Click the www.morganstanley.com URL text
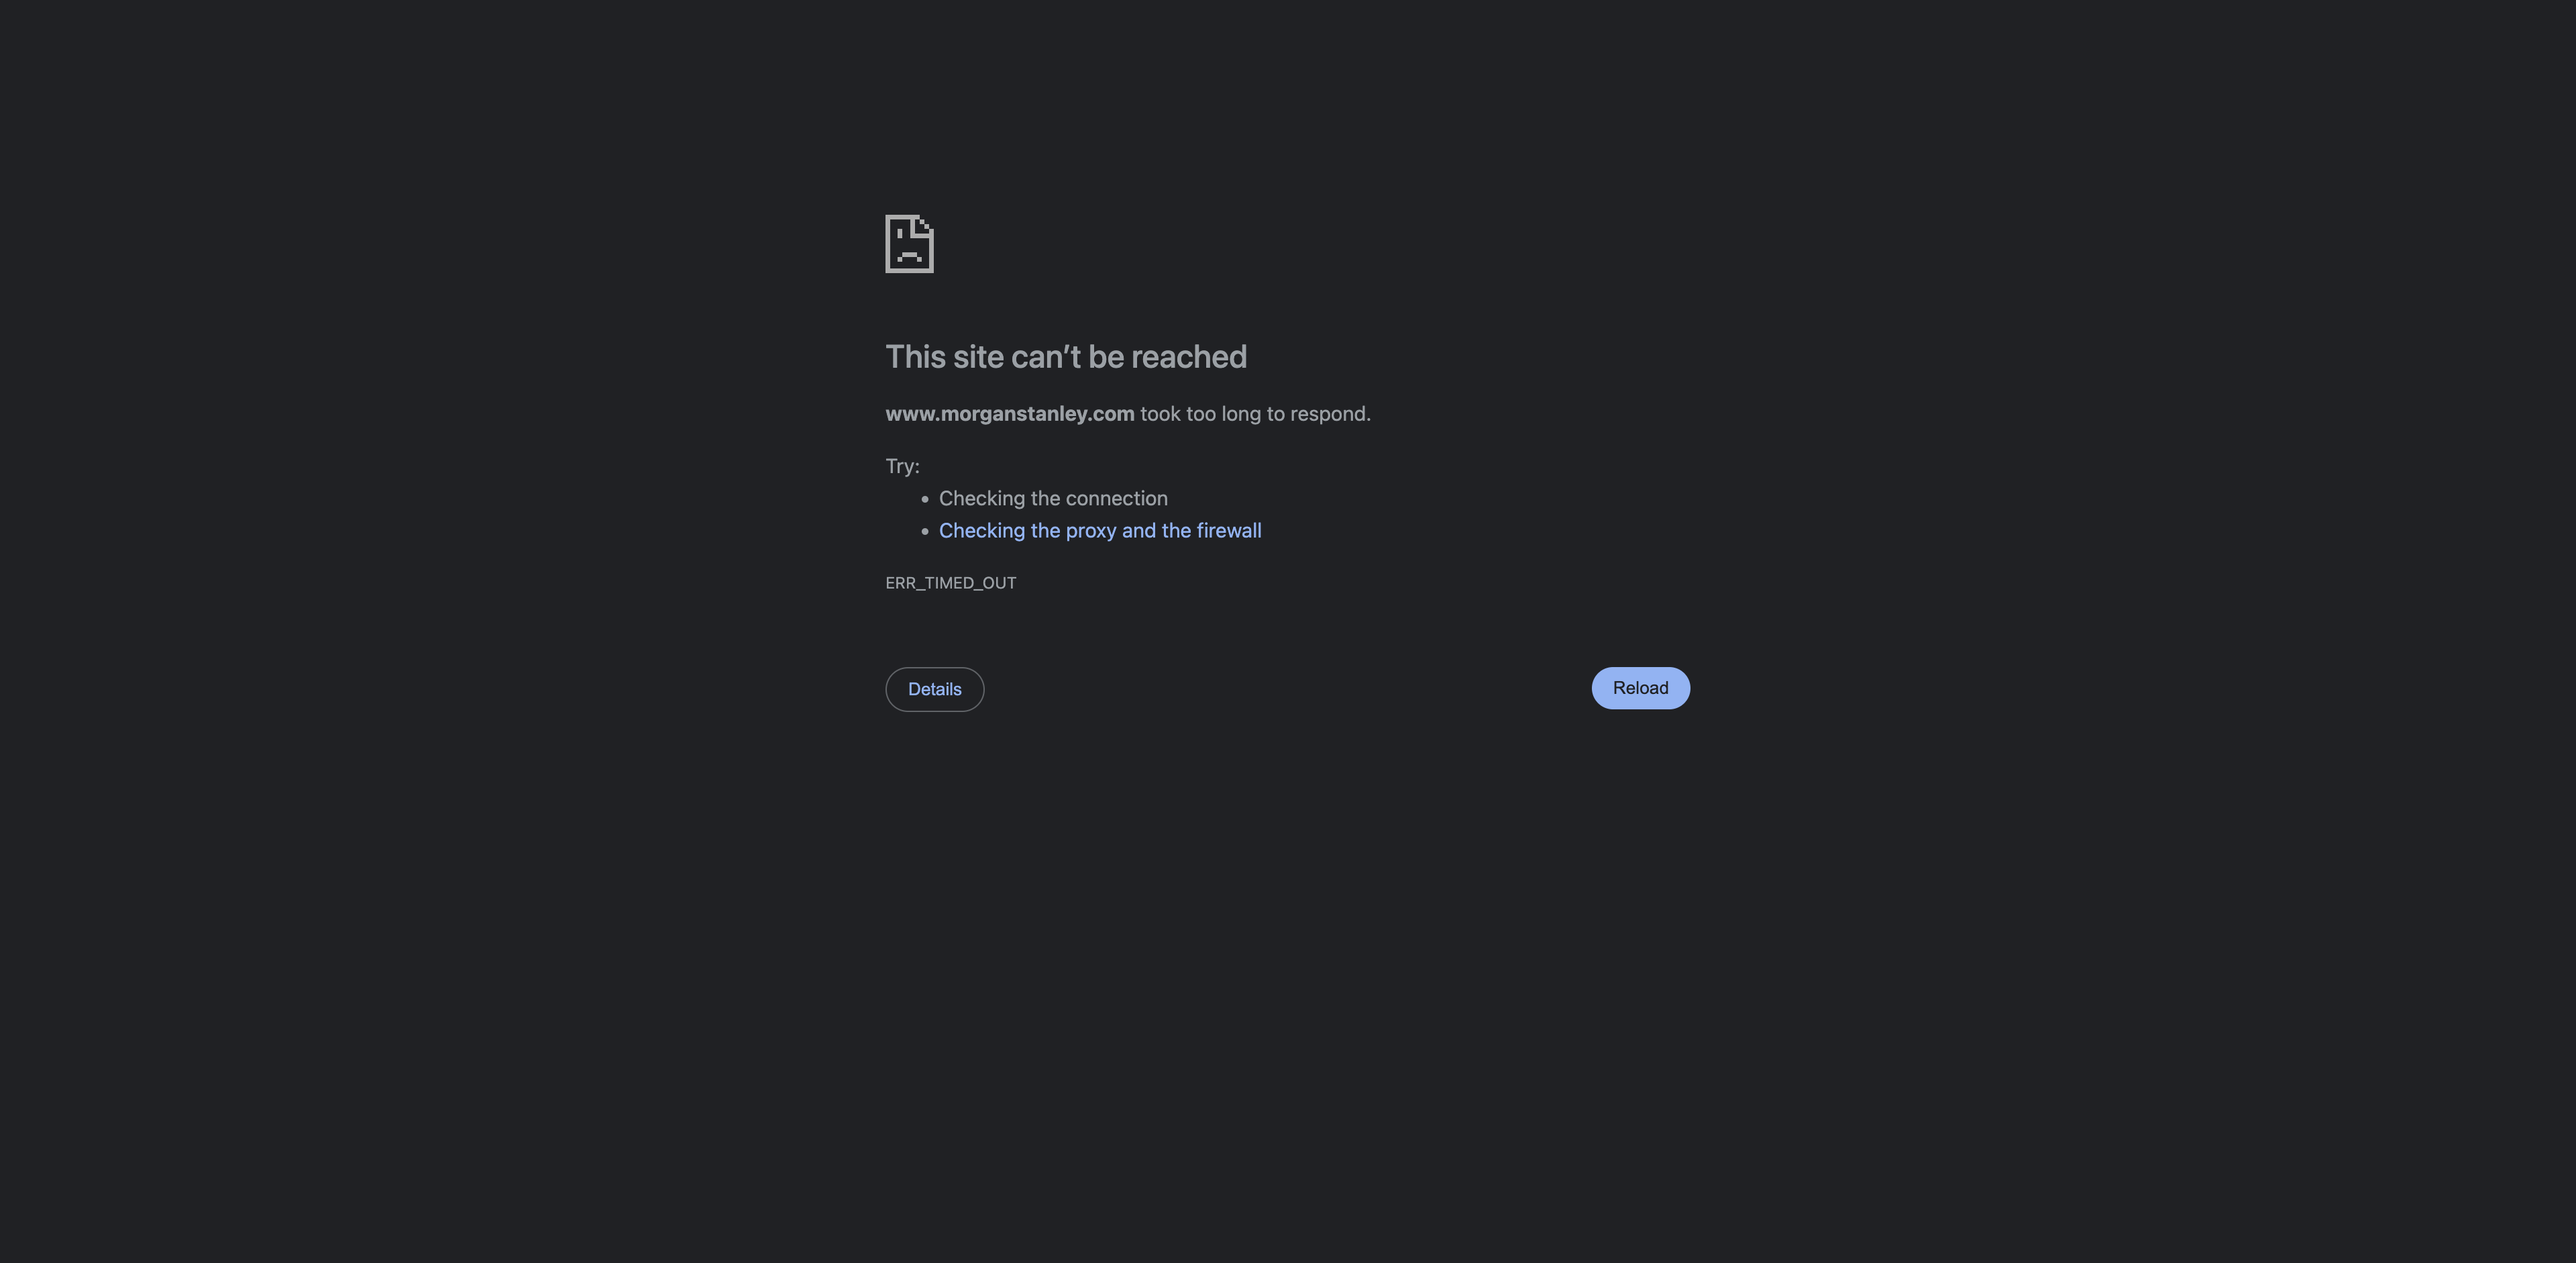The height and width of the screenshot is (1263, 2576). coord(1009,413)
